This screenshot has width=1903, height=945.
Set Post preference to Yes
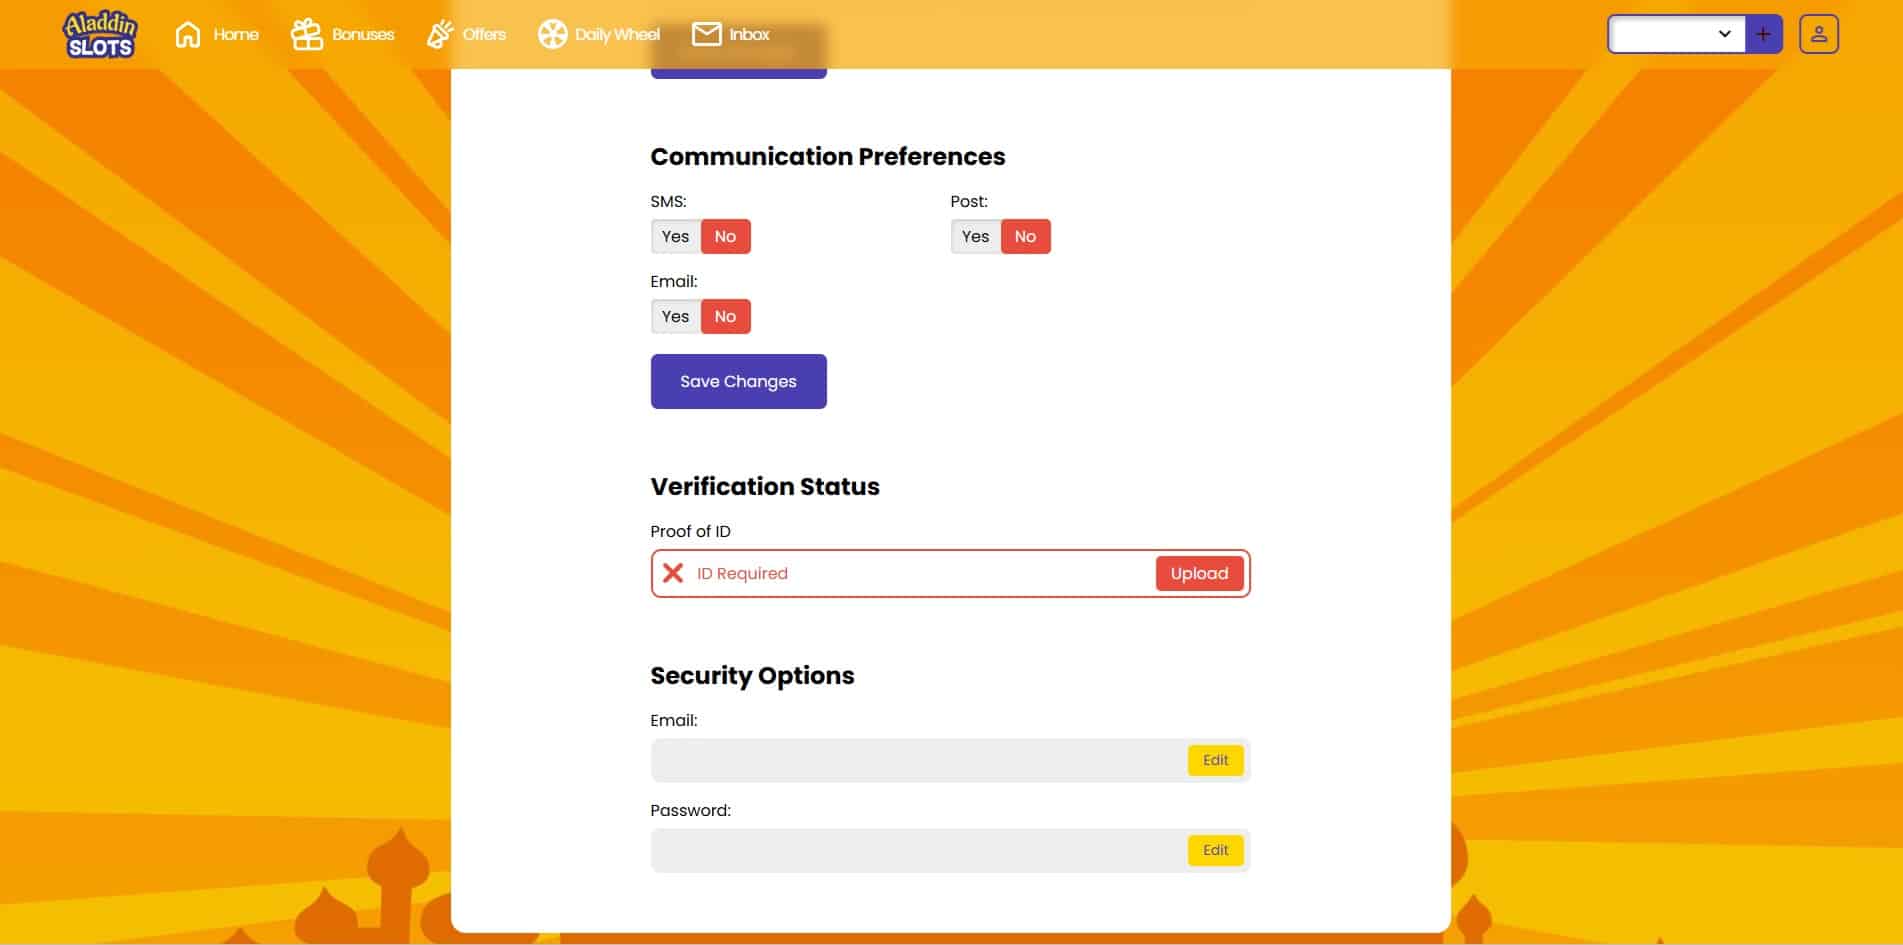(975, 237)
